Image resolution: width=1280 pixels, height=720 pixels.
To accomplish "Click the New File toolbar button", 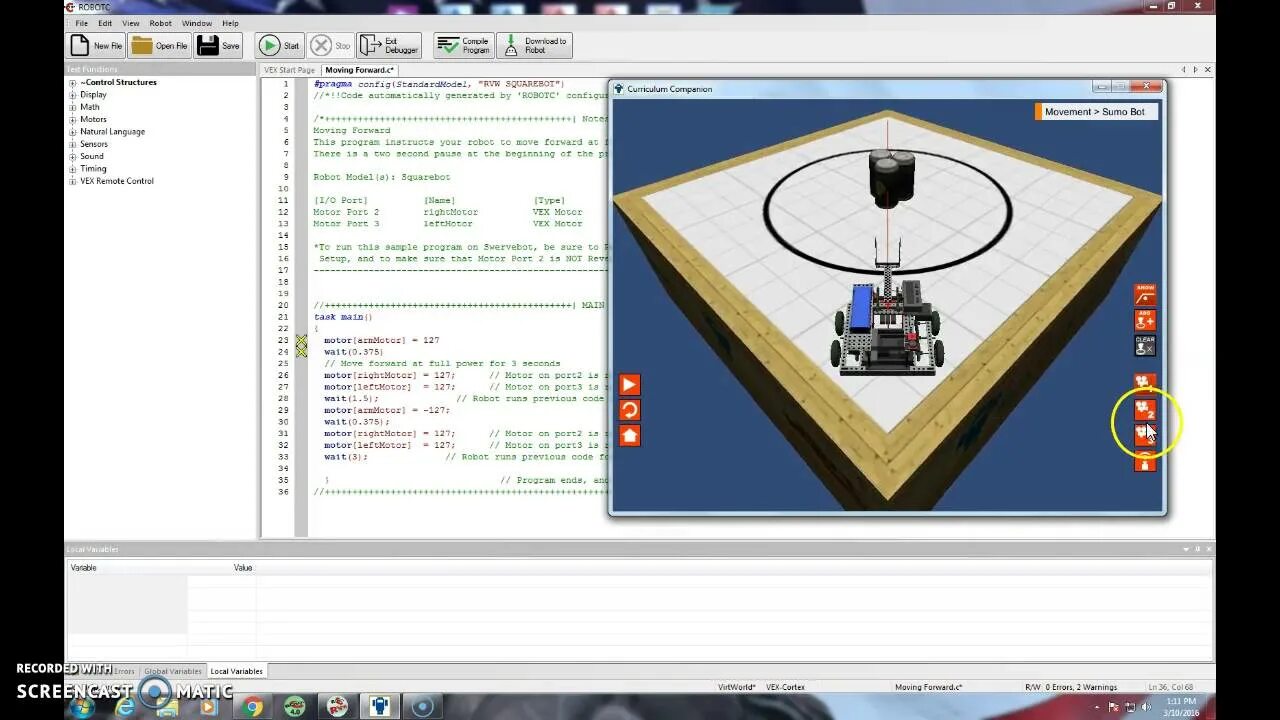I will (96, 45).
